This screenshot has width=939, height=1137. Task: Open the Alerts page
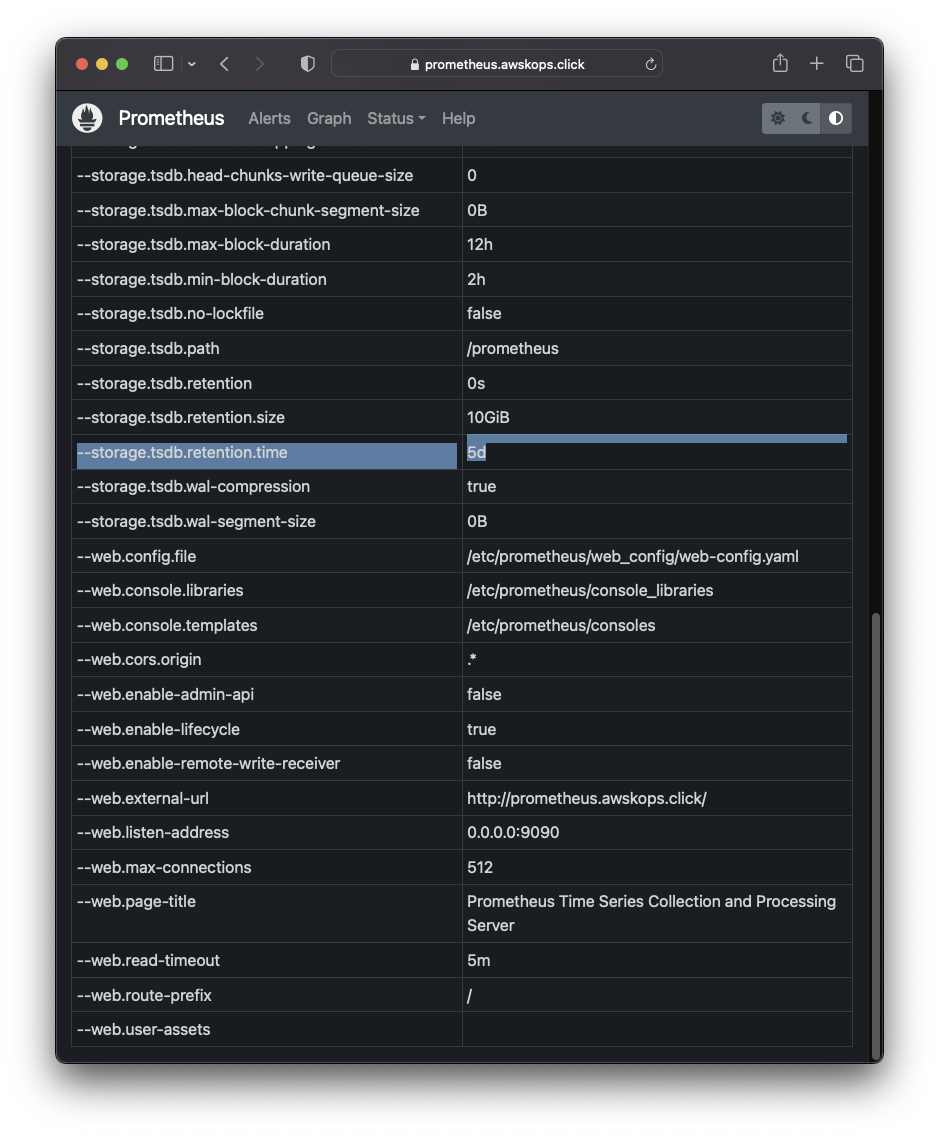click(x=269, y=118)
